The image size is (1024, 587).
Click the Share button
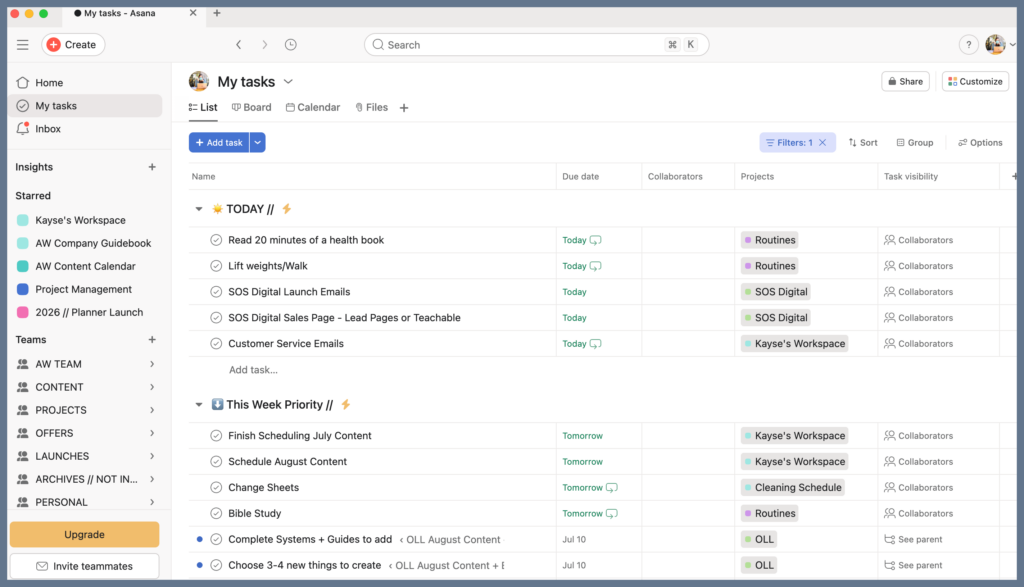click(905, 82)
